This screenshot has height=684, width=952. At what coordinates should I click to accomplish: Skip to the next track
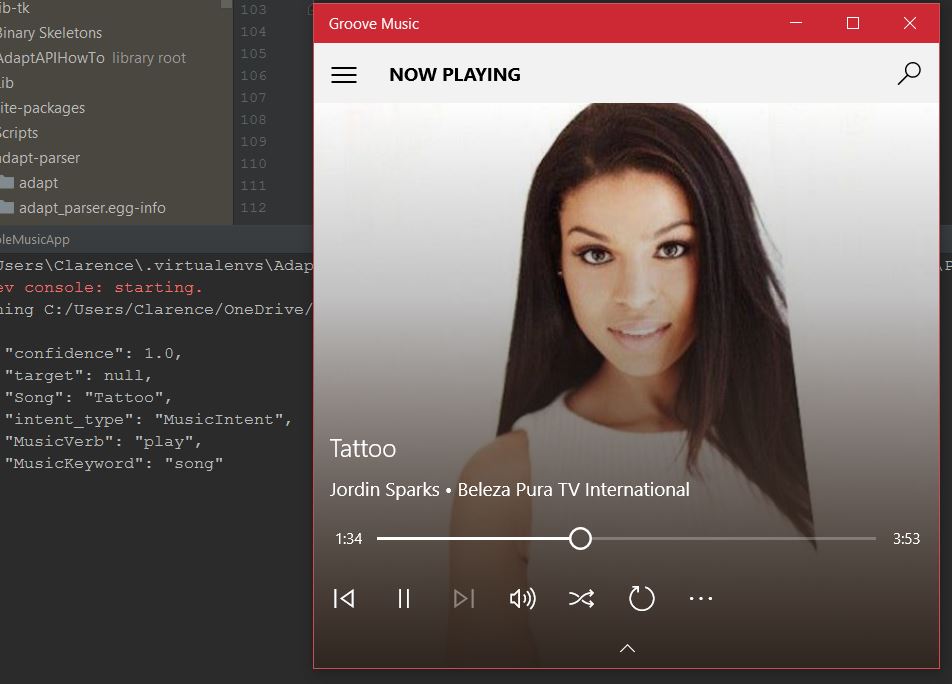coord(463,598)
